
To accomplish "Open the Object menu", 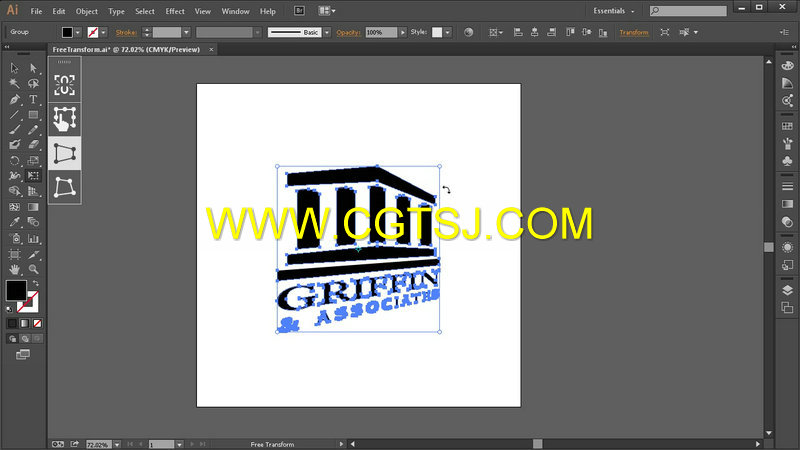I will (87, 11).
